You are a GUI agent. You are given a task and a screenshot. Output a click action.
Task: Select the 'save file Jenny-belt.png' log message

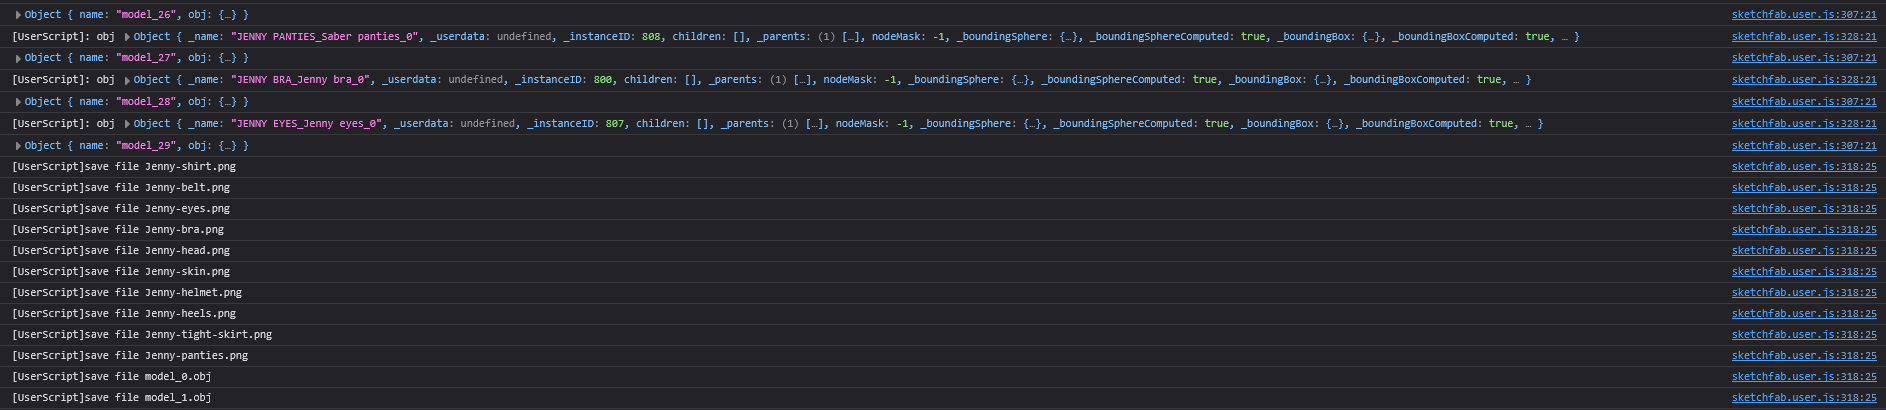tap(121, 188)
